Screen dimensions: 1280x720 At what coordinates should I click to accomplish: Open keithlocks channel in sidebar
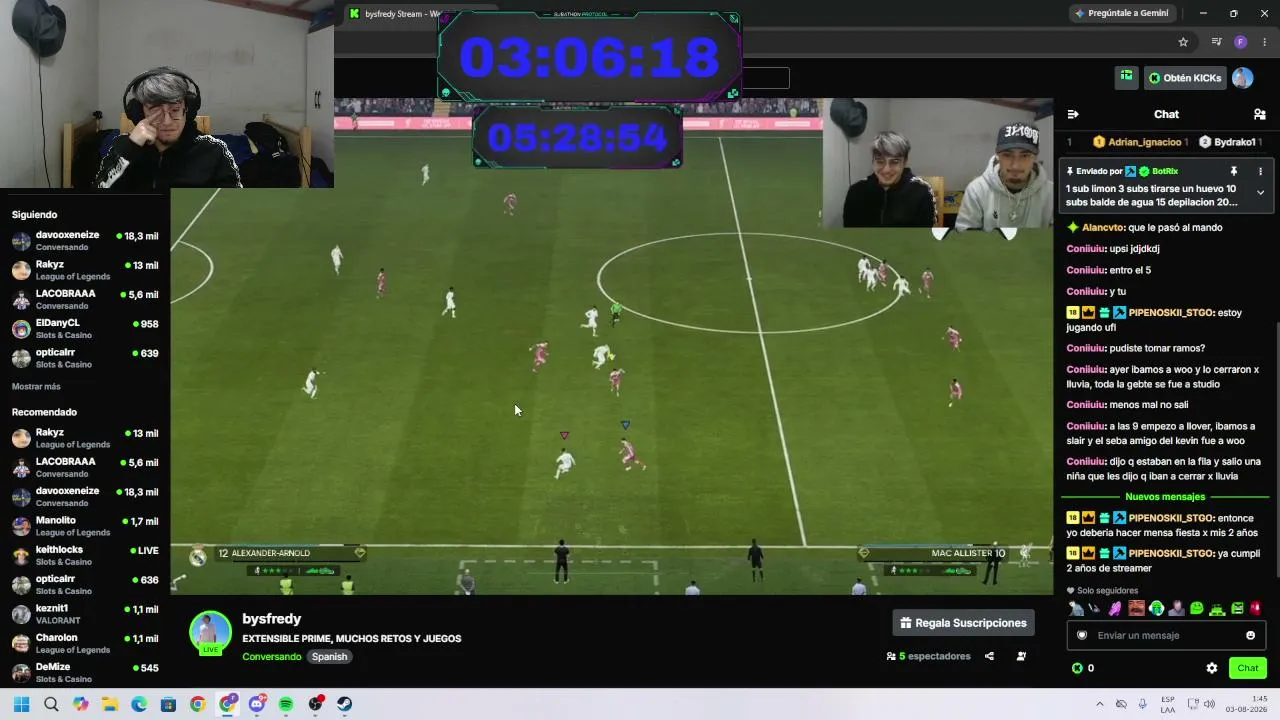pos(85,555)
